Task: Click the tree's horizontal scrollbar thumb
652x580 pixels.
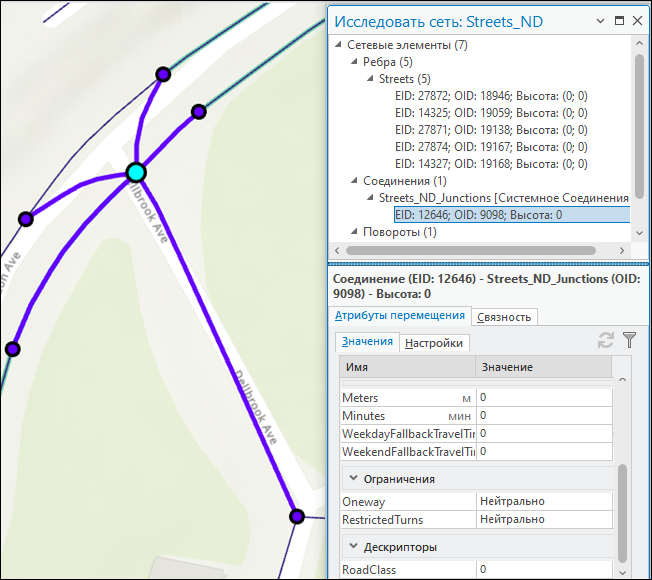Action: (x=471, y=250)
